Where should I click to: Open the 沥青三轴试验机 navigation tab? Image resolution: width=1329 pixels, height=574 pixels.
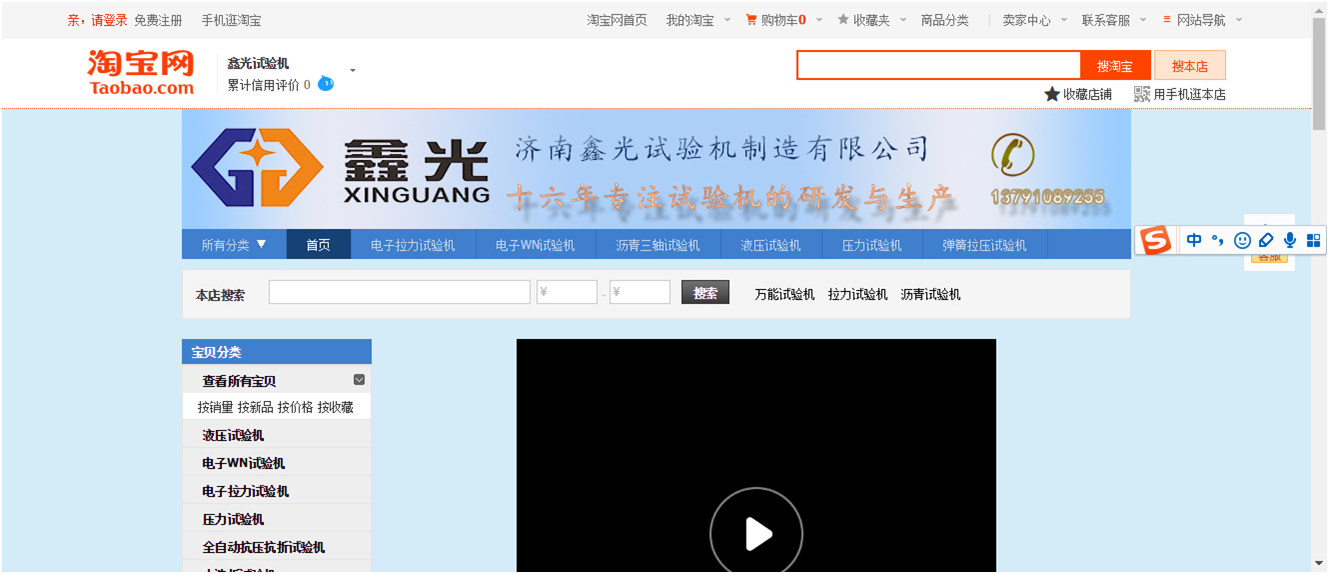[657, 245]
